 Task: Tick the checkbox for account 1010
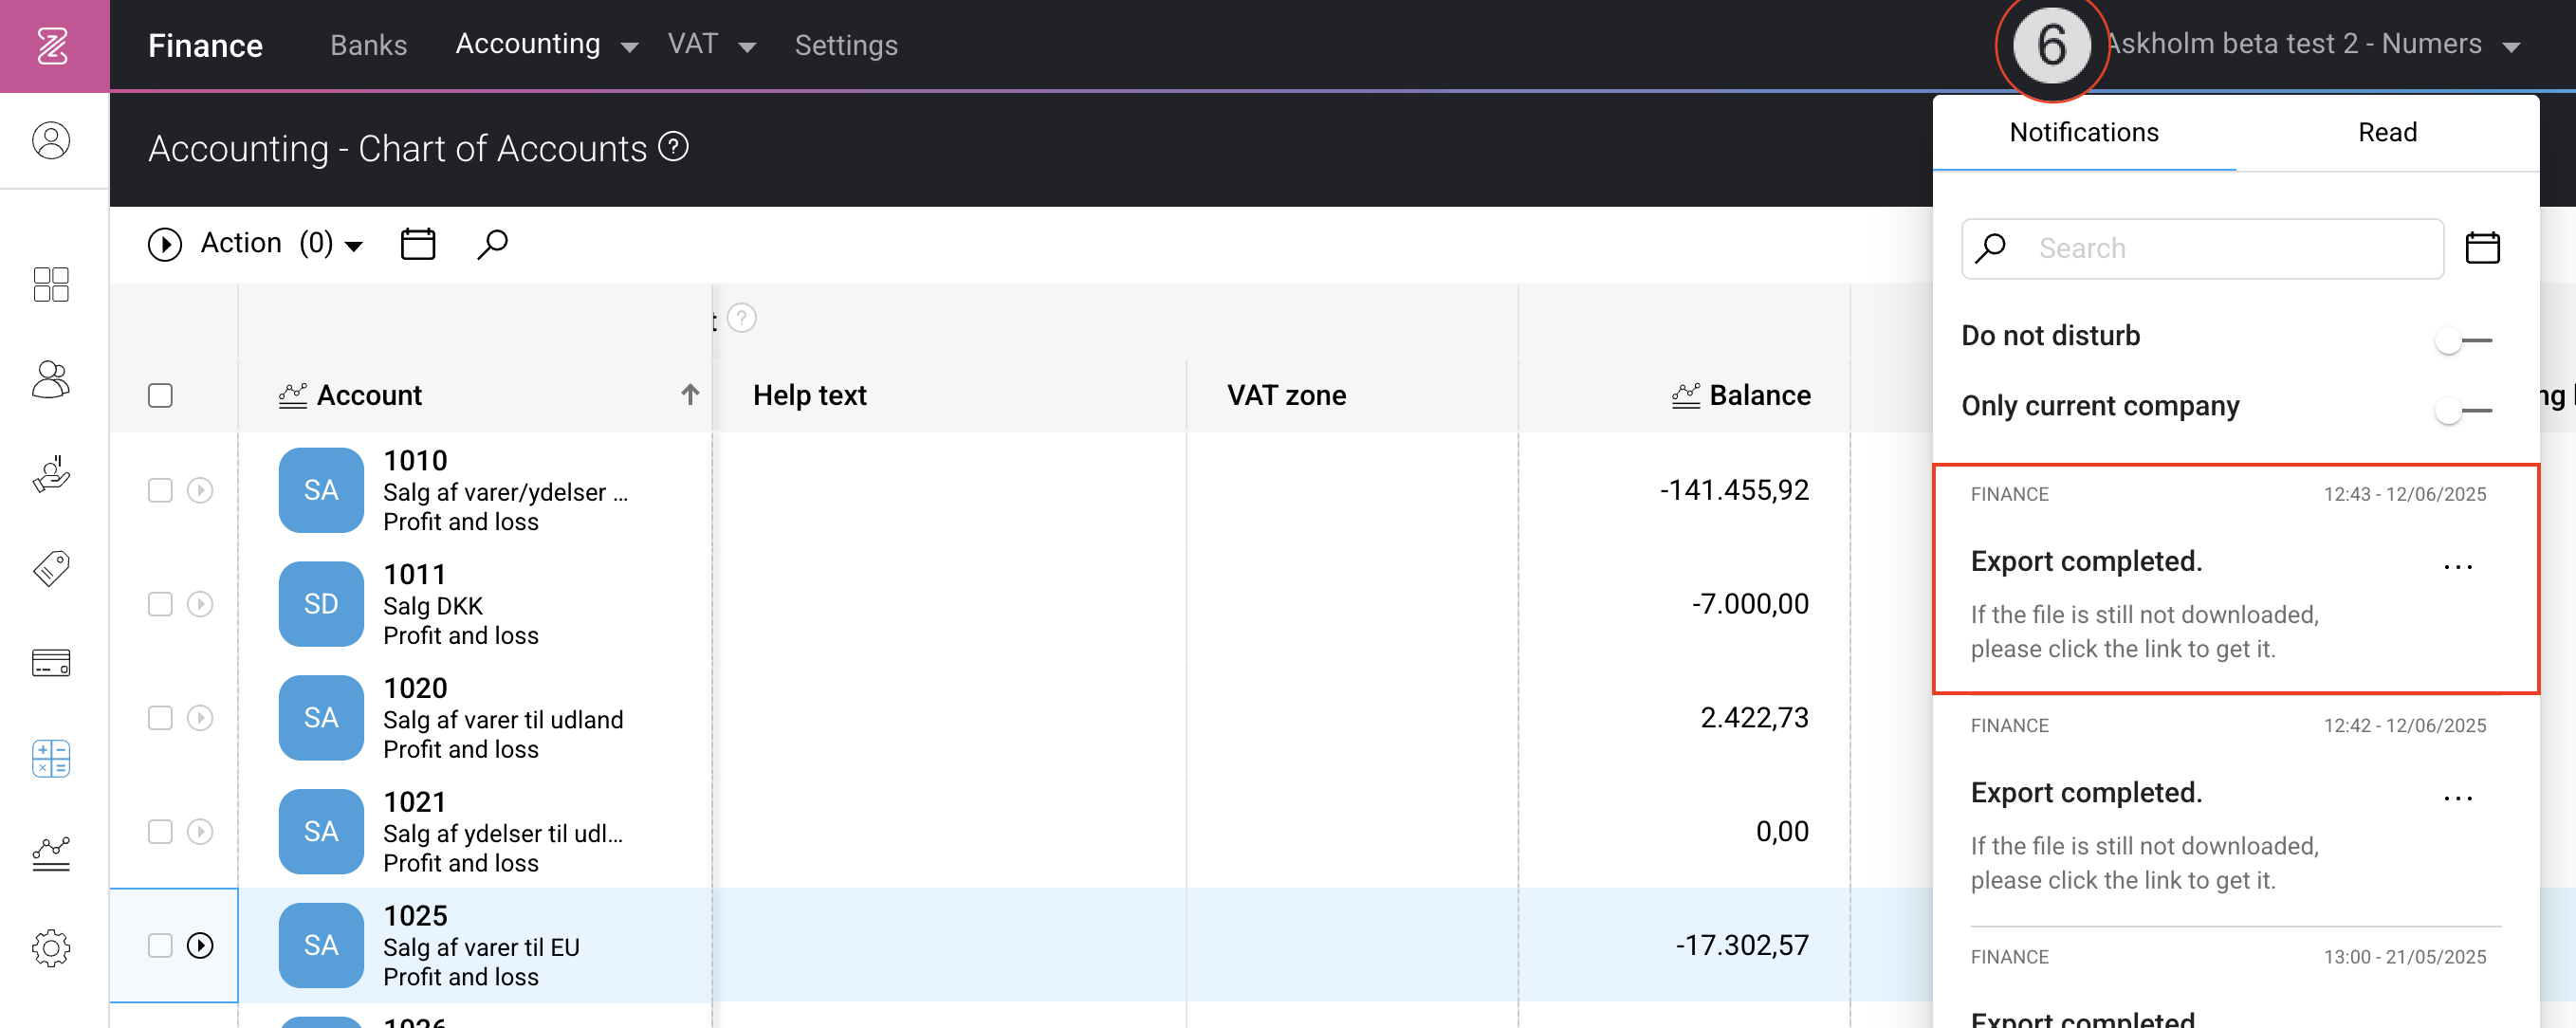coord(160,490)
